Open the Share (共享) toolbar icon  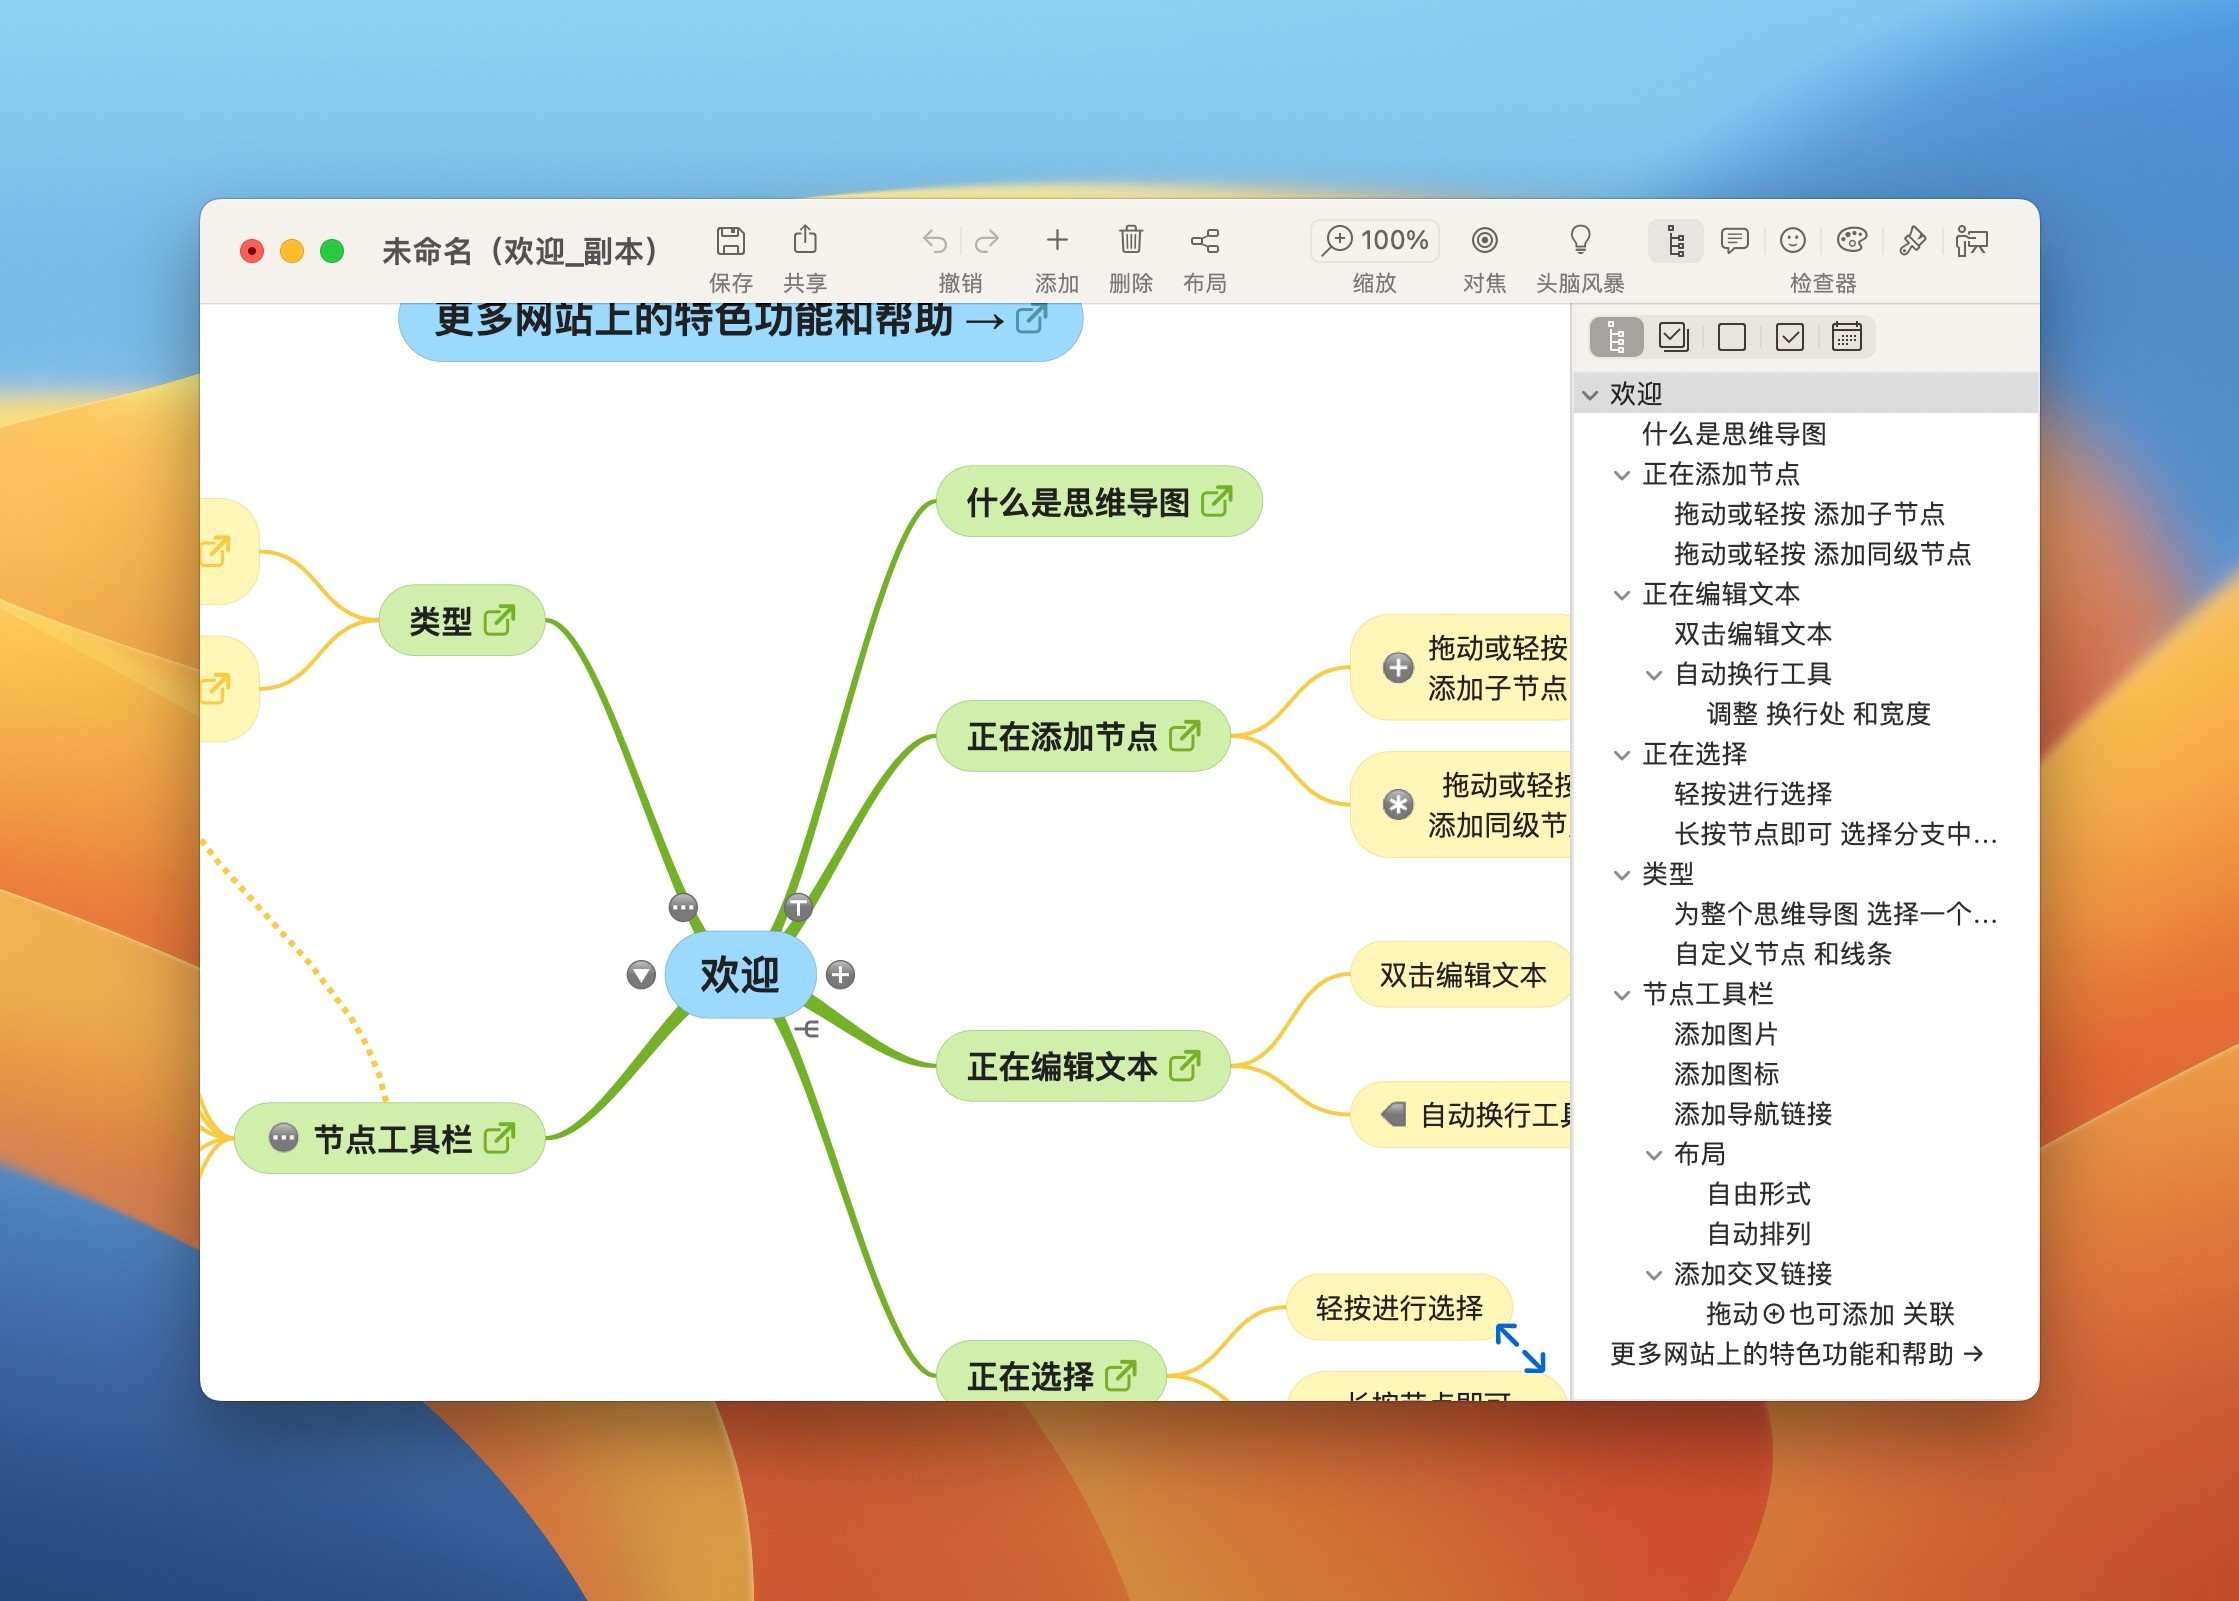(805, 241)
